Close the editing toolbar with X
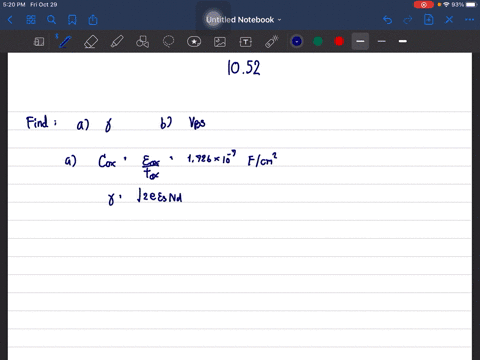The image size is (480, 360). [x=449, y=20]
